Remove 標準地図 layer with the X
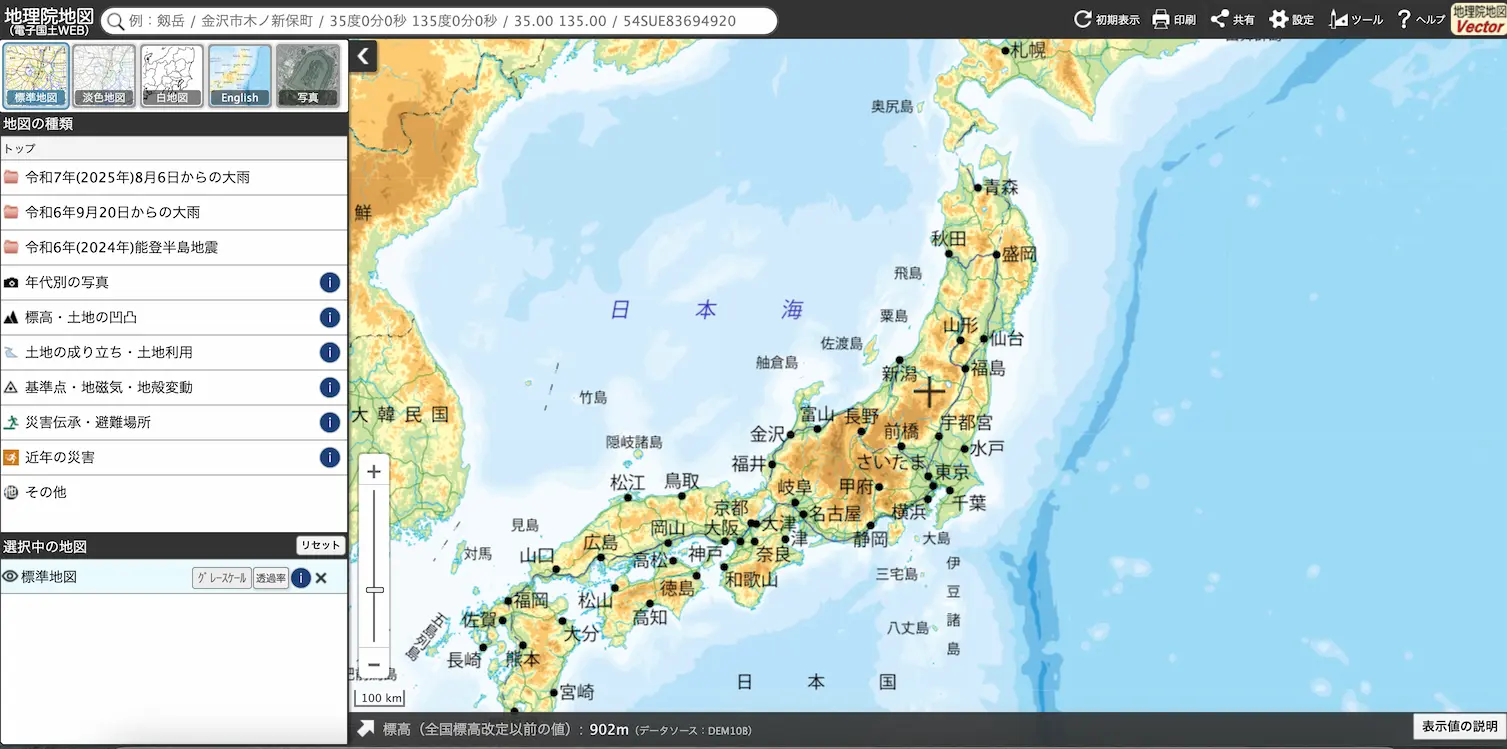 [321, 578]
